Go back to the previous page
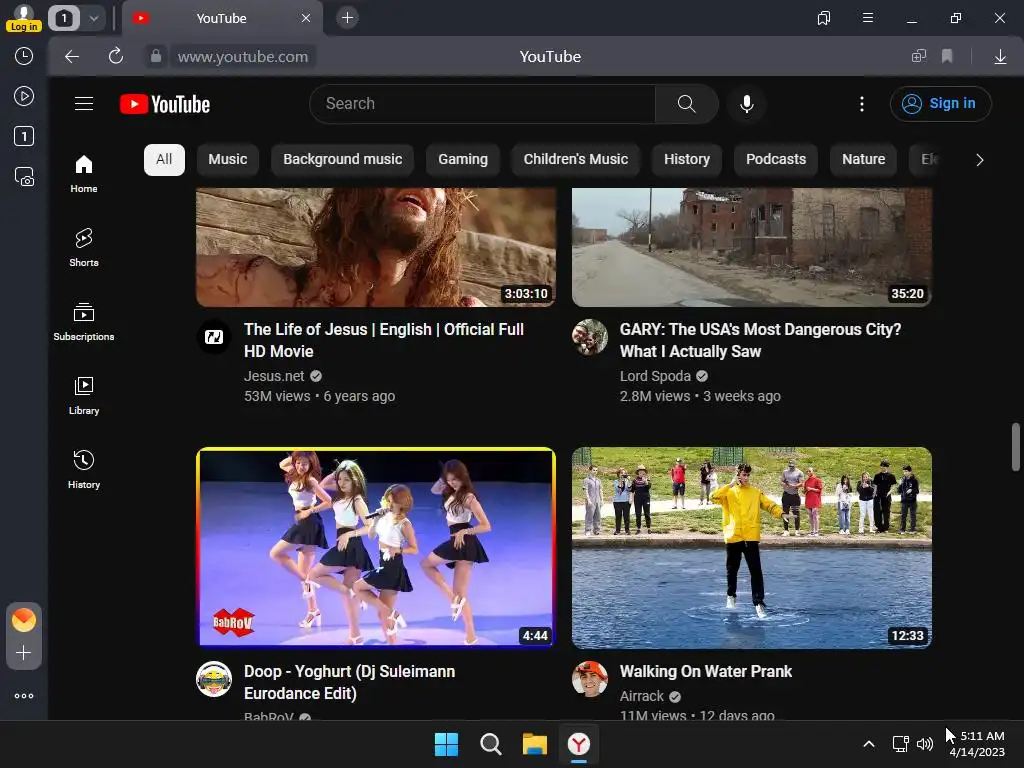Screen dimensions: 1024x768 click(72, 57)
